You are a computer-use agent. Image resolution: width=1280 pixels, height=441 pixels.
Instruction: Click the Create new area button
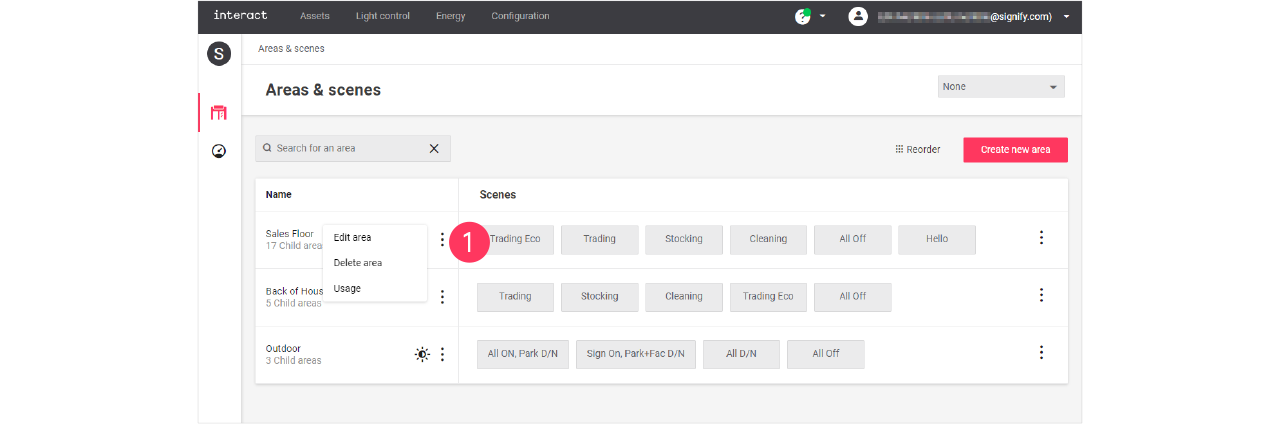pyautogui.click(x=1015, y=150)
